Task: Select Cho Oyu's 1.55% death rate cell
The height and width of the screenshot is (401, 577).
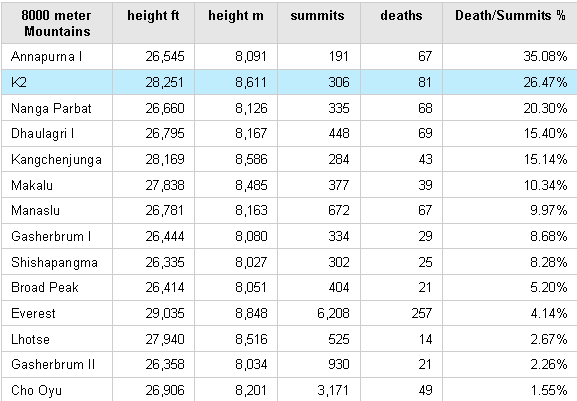Action: click(x=510, y=390)
